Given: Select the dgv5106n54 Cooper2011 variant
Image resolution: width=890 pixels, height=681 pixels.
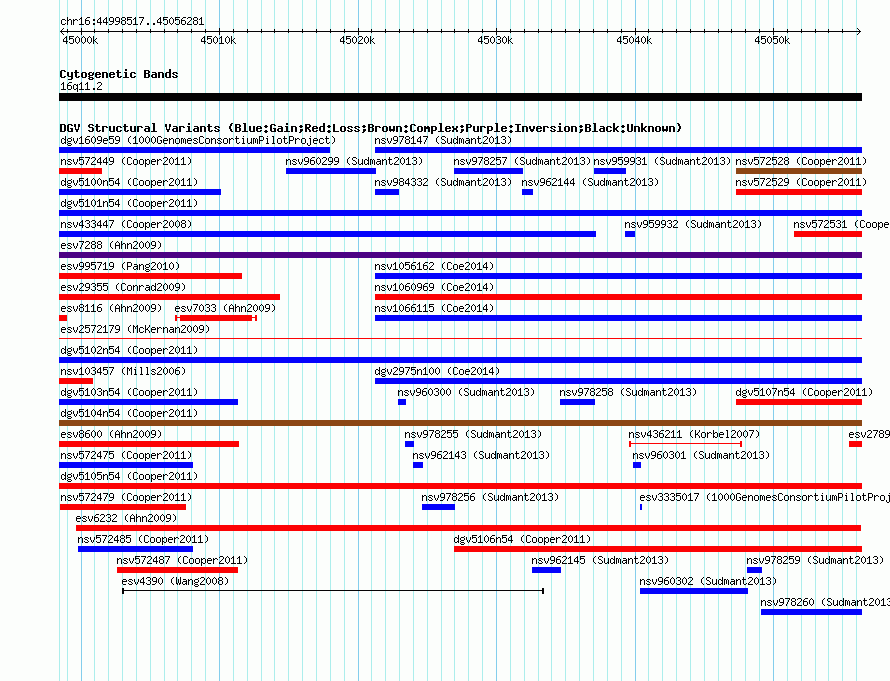Looking at the screenshot, I should point(522,539).
